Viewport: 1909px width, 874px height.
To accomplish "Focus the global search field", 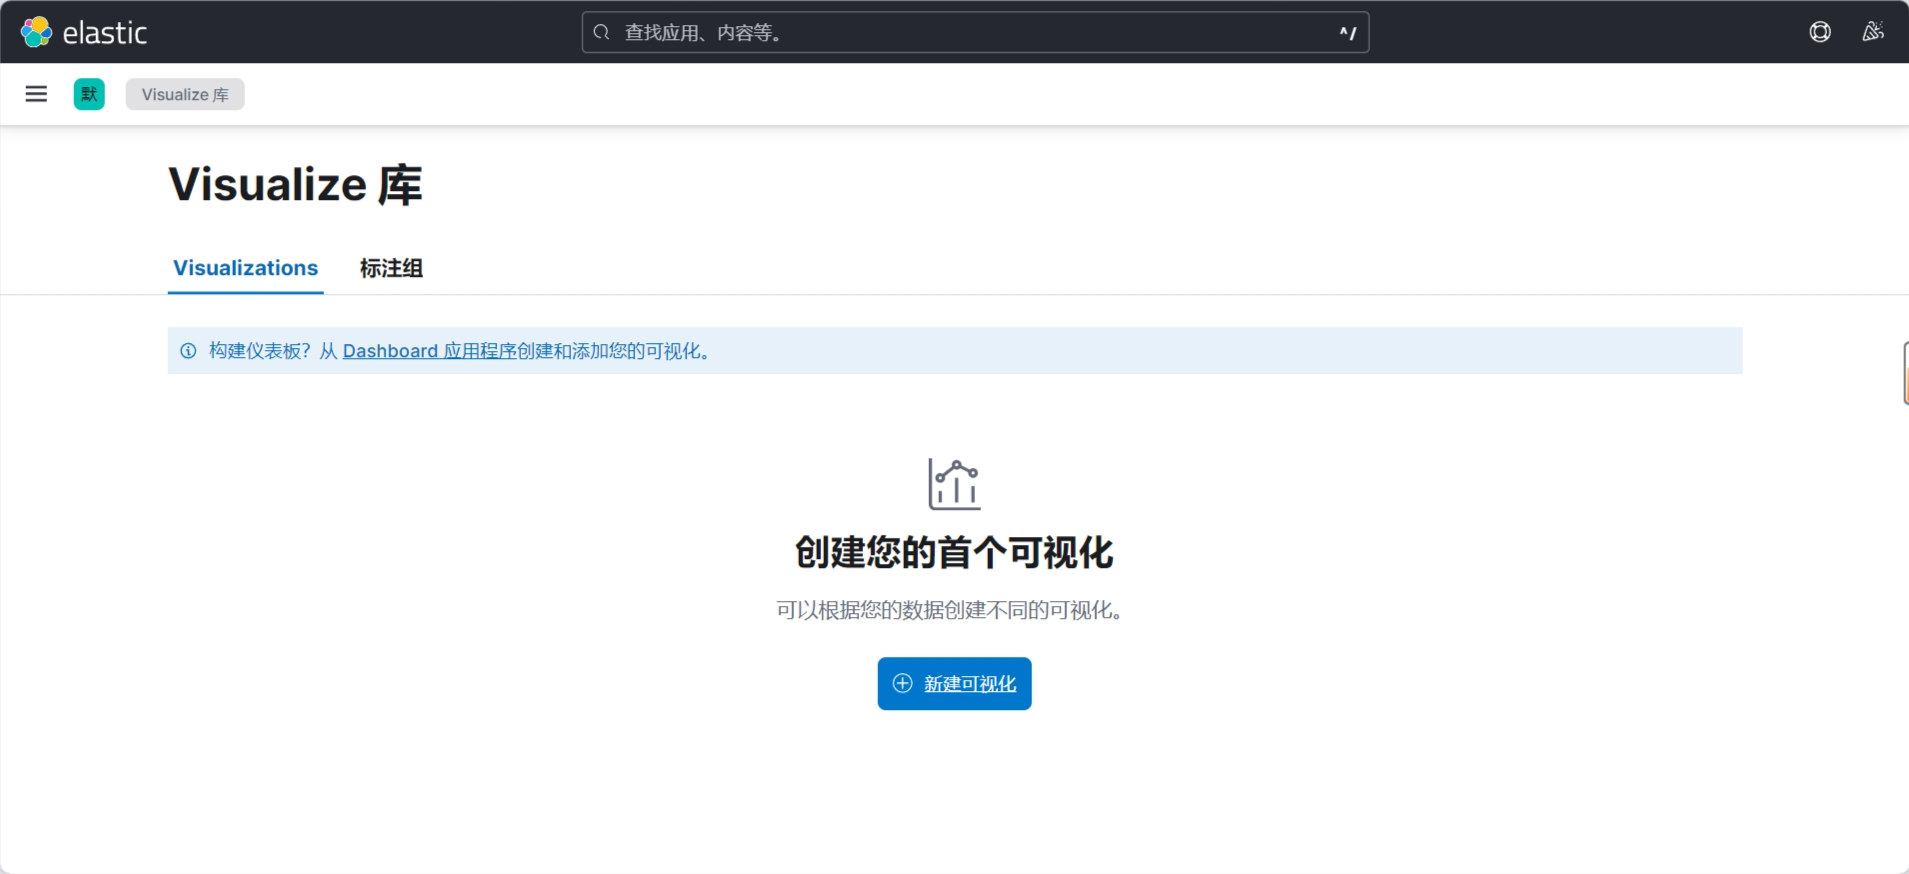I will [x=975, y=32].
